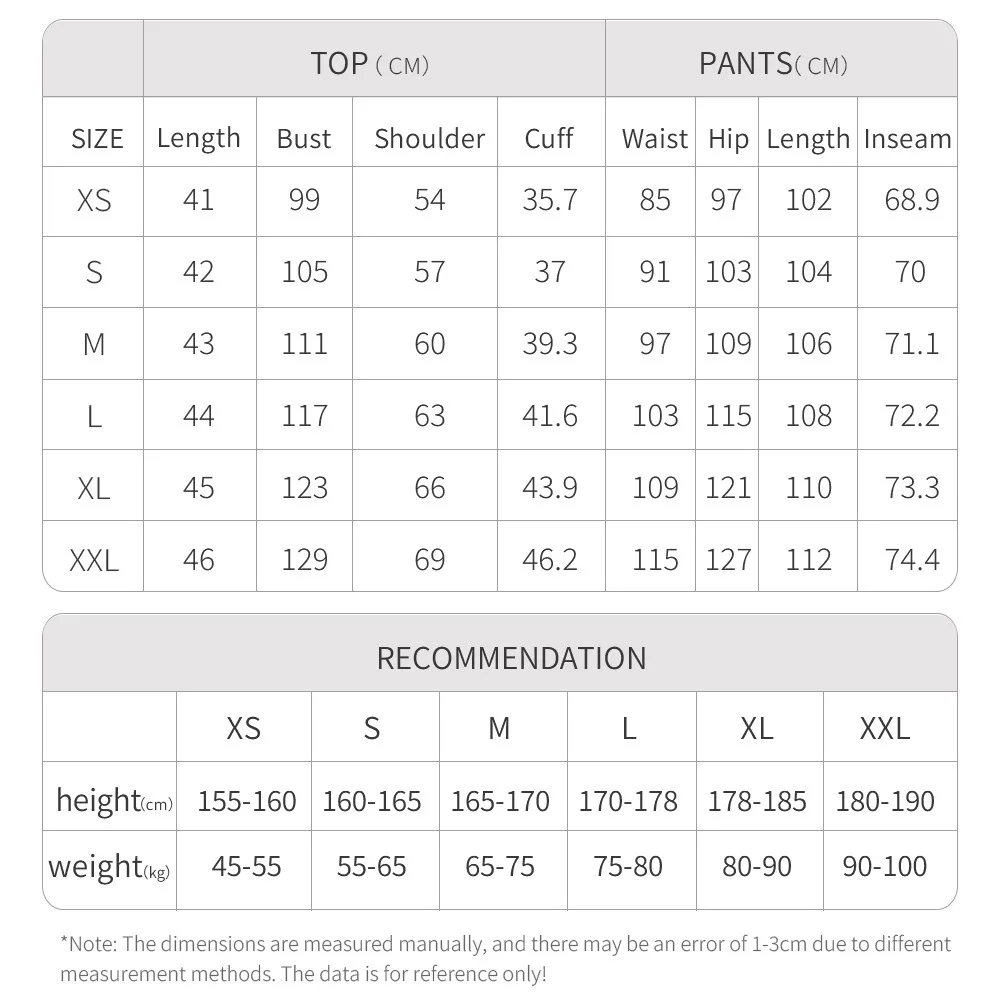
Task: Select the Shoulder column header
Action: point(429,139)
